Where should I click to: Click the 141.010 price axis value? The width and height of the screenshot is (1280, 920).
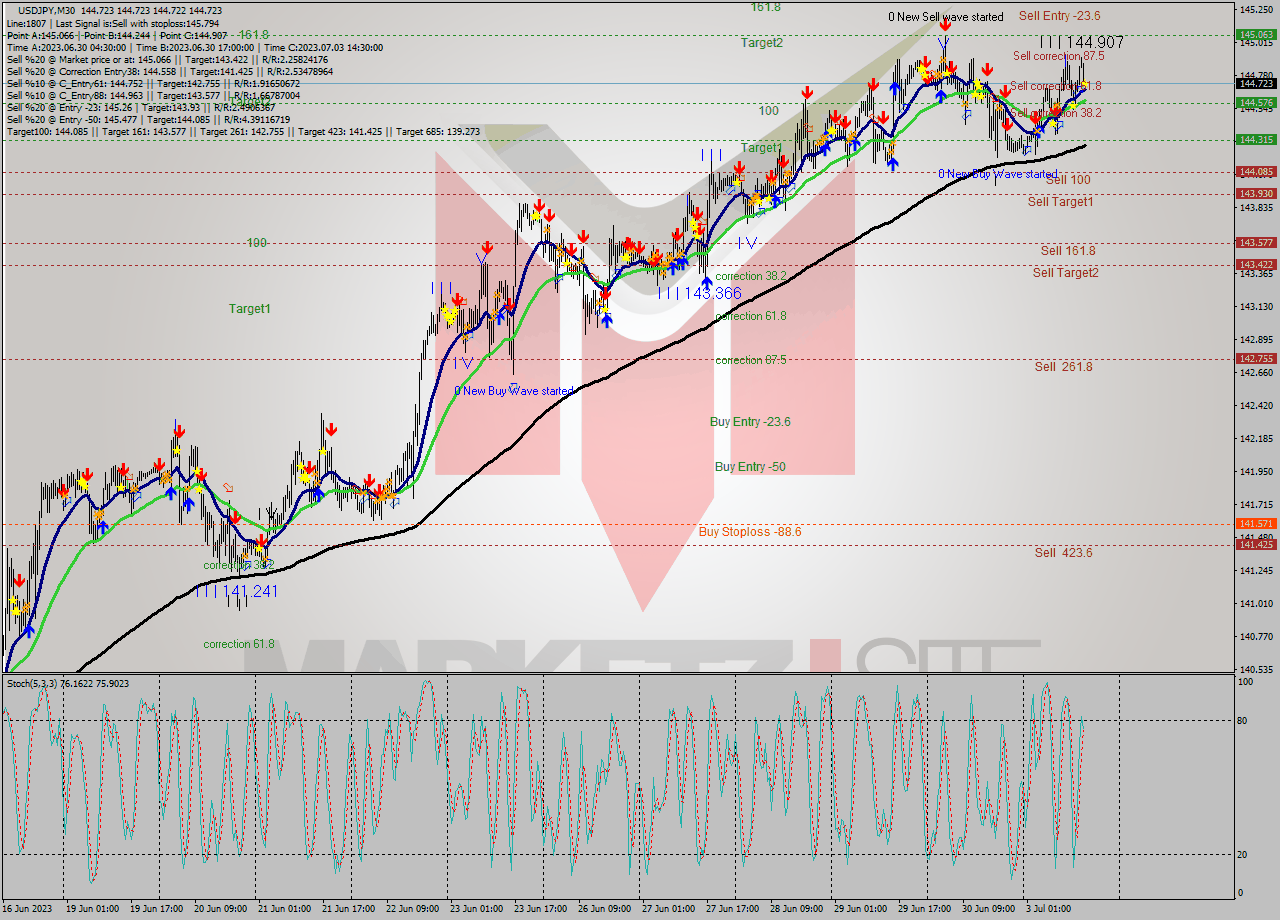(1256, 603)
